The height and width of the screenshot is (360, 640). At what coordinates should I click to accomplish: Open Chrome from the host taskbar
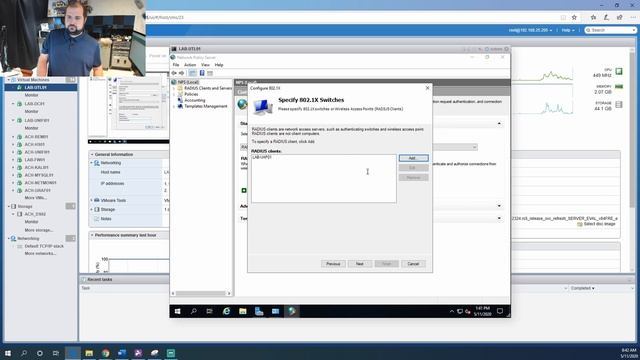tap(106, 353)
